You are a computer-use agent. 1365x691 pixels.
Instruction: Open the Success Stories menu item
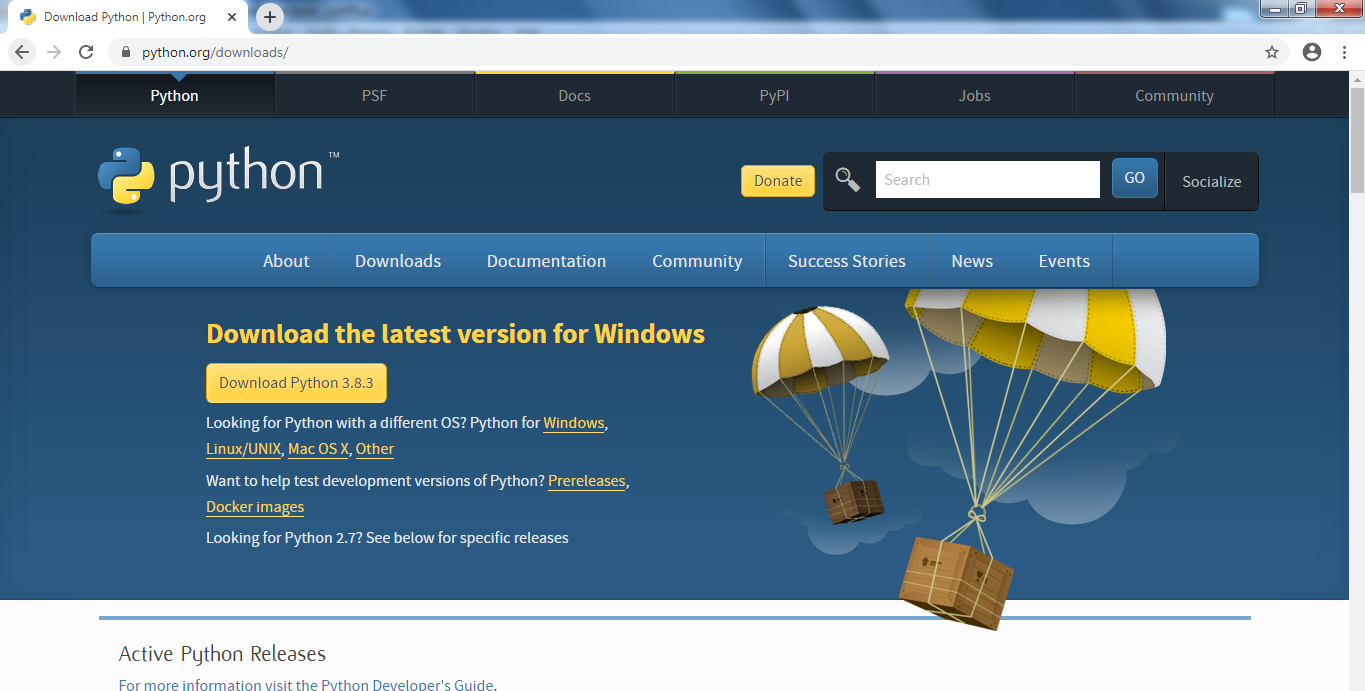pyautogui.click(x=847, y=261)
